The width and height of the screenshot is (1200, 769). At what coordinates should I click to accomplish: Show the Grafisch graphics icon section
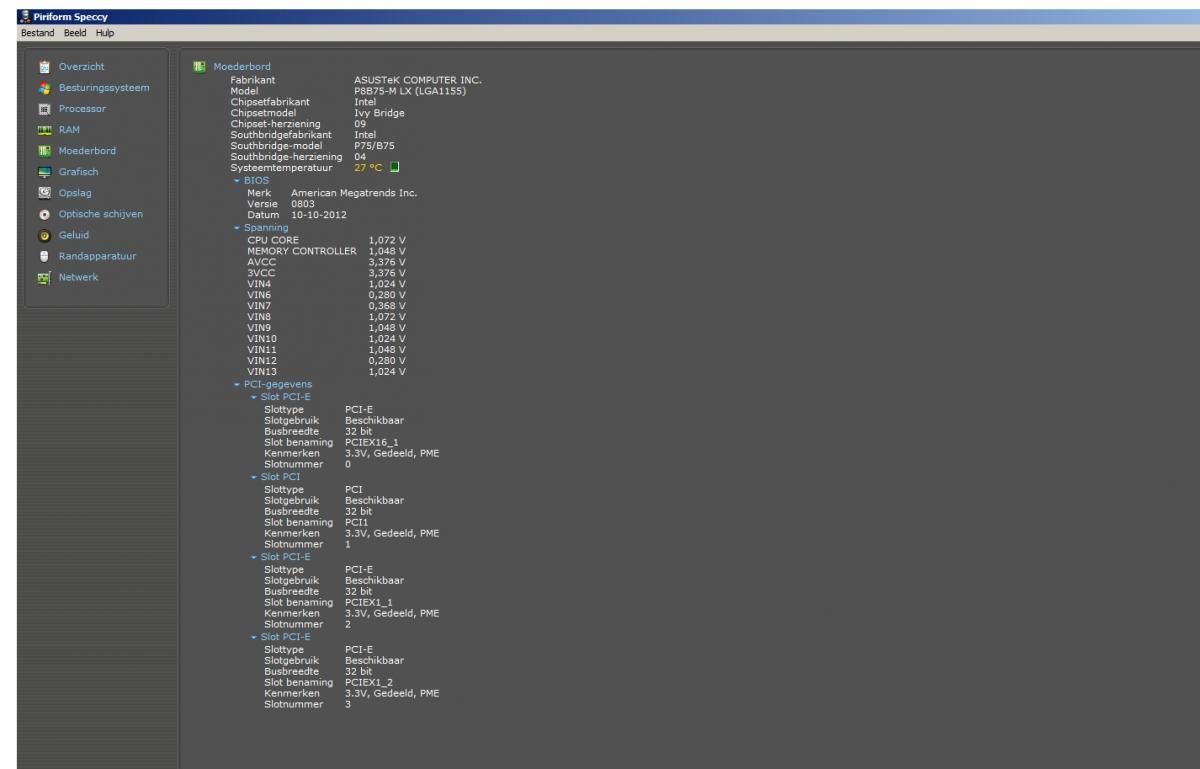click(x=43, y=172)
